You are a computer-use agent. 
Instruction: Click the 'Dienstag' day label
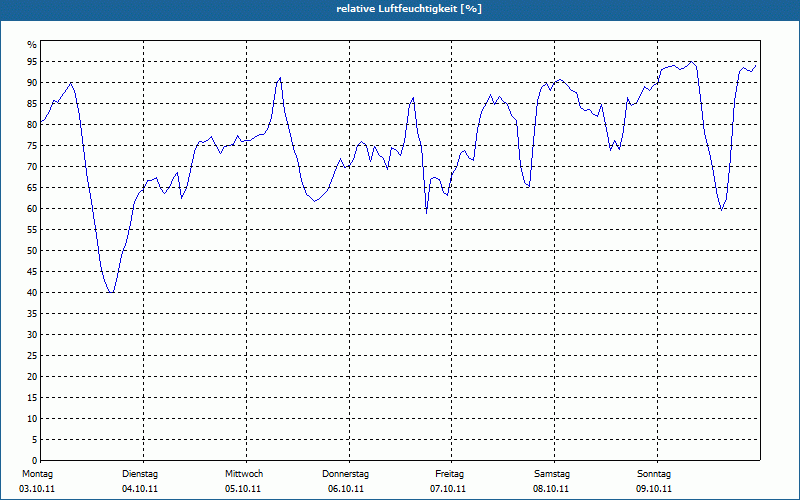pos(140,474)
